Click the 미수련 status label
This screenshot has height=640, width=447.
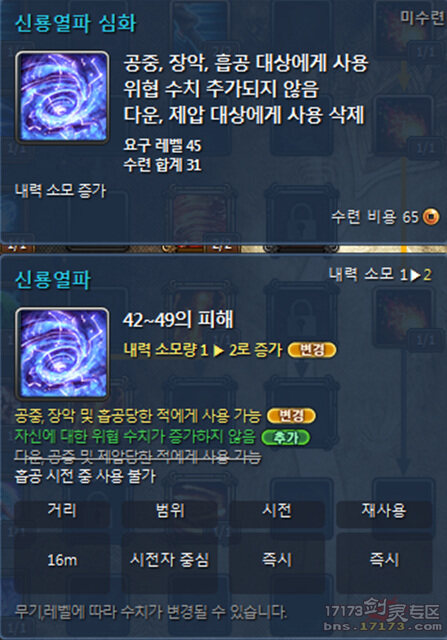click(x=423, y=17)
